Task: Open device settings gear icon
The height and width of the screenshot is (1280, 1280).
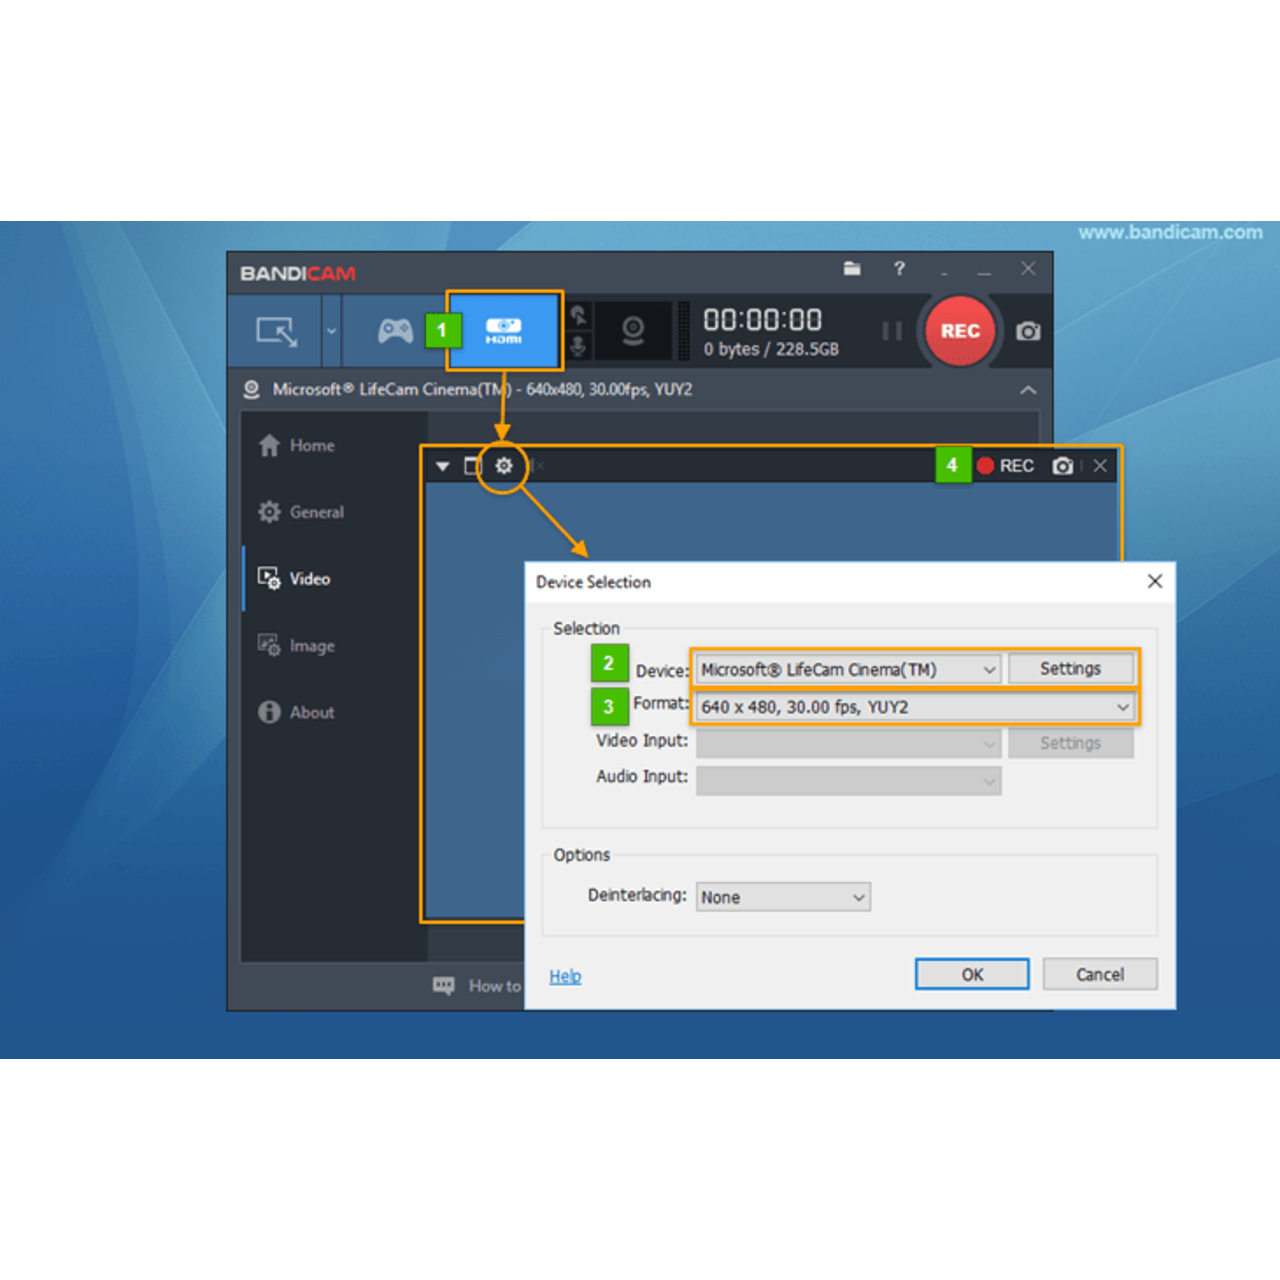Action: point(503,466)
